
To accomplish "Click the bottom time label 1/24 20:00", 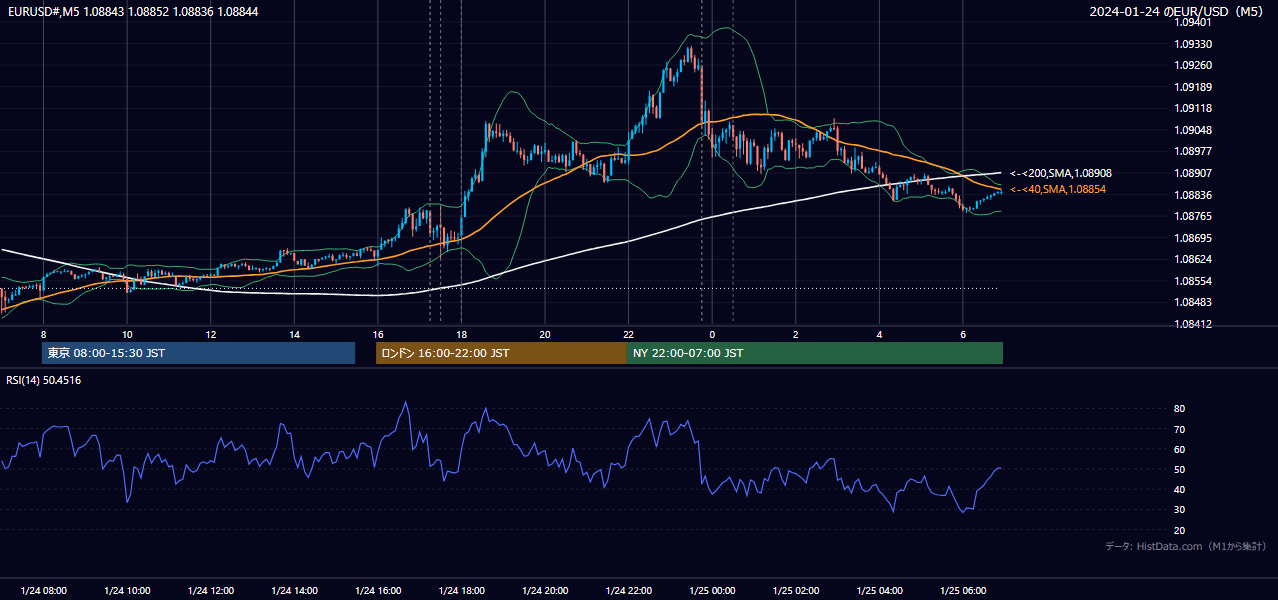I will [545, 591].
